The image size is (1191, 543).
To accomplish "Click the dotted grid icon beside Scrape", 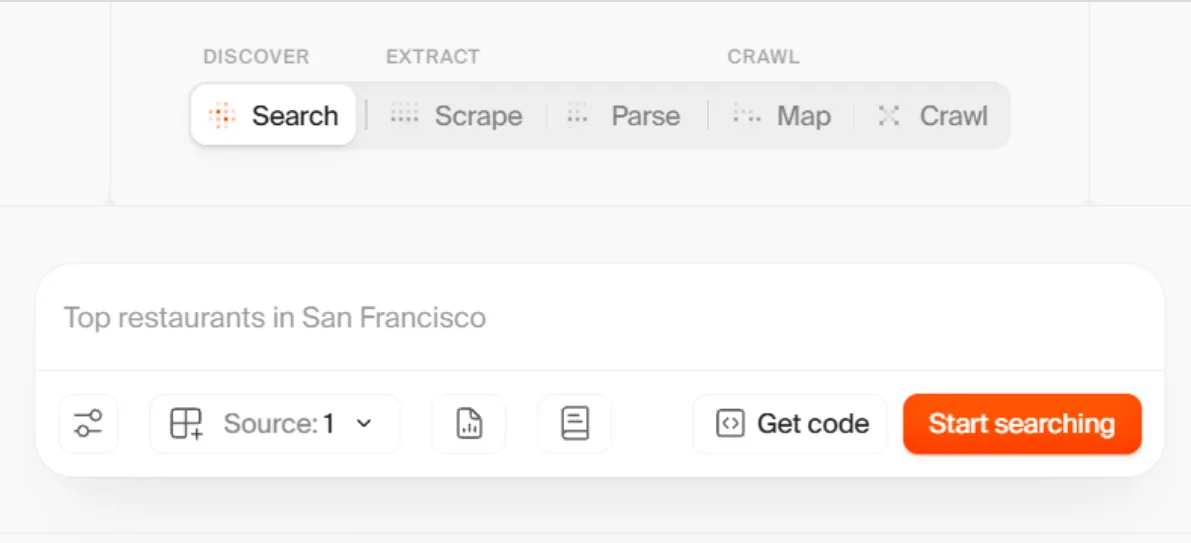I will click(x=404, y=115).
